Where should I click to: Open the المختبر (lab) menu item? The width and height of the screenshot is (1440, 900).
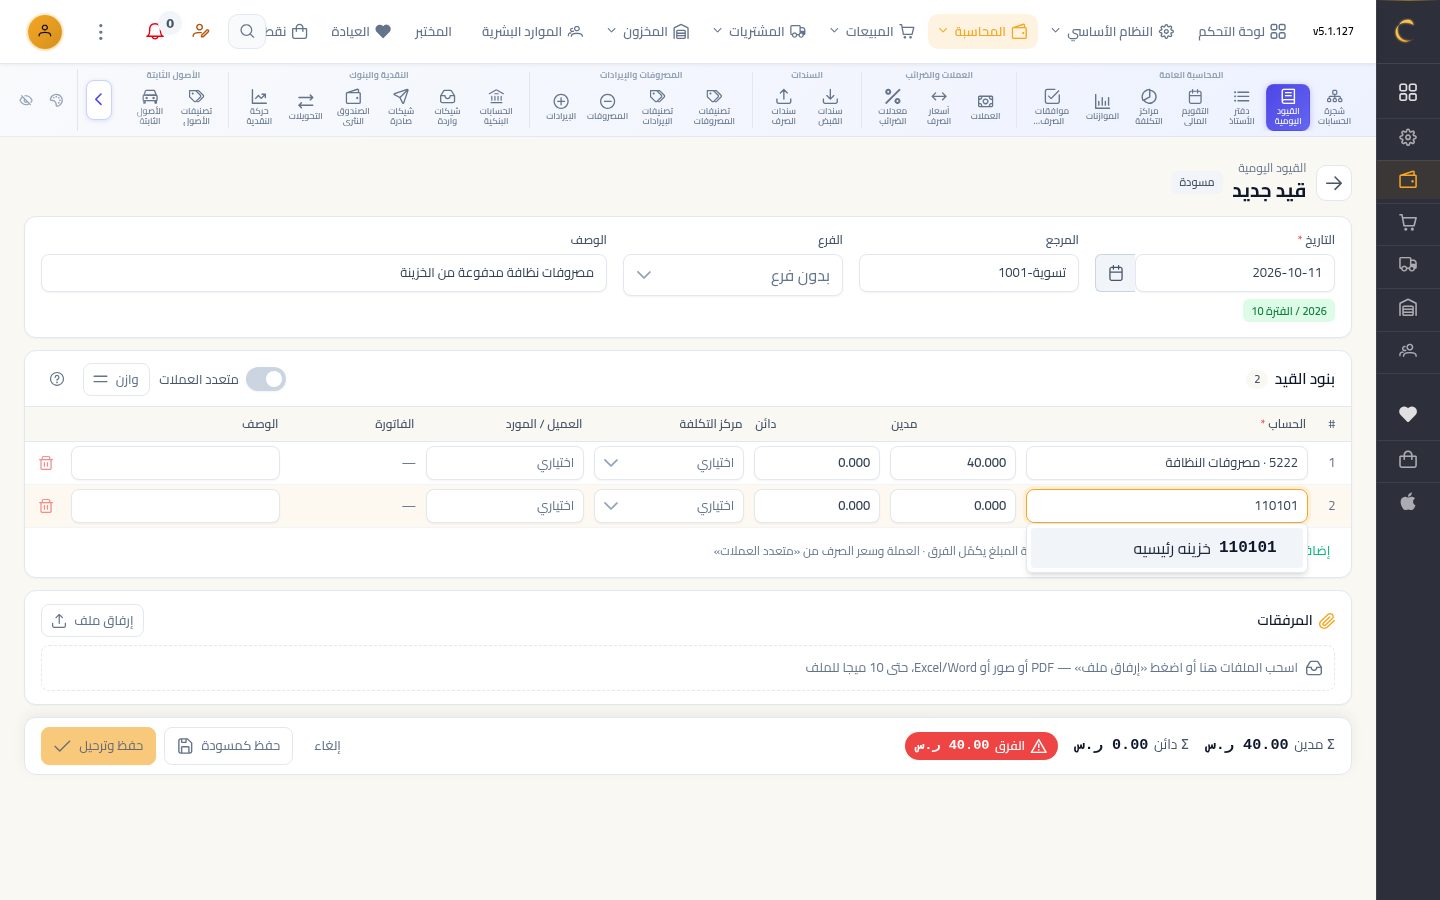tap(433, 32)
